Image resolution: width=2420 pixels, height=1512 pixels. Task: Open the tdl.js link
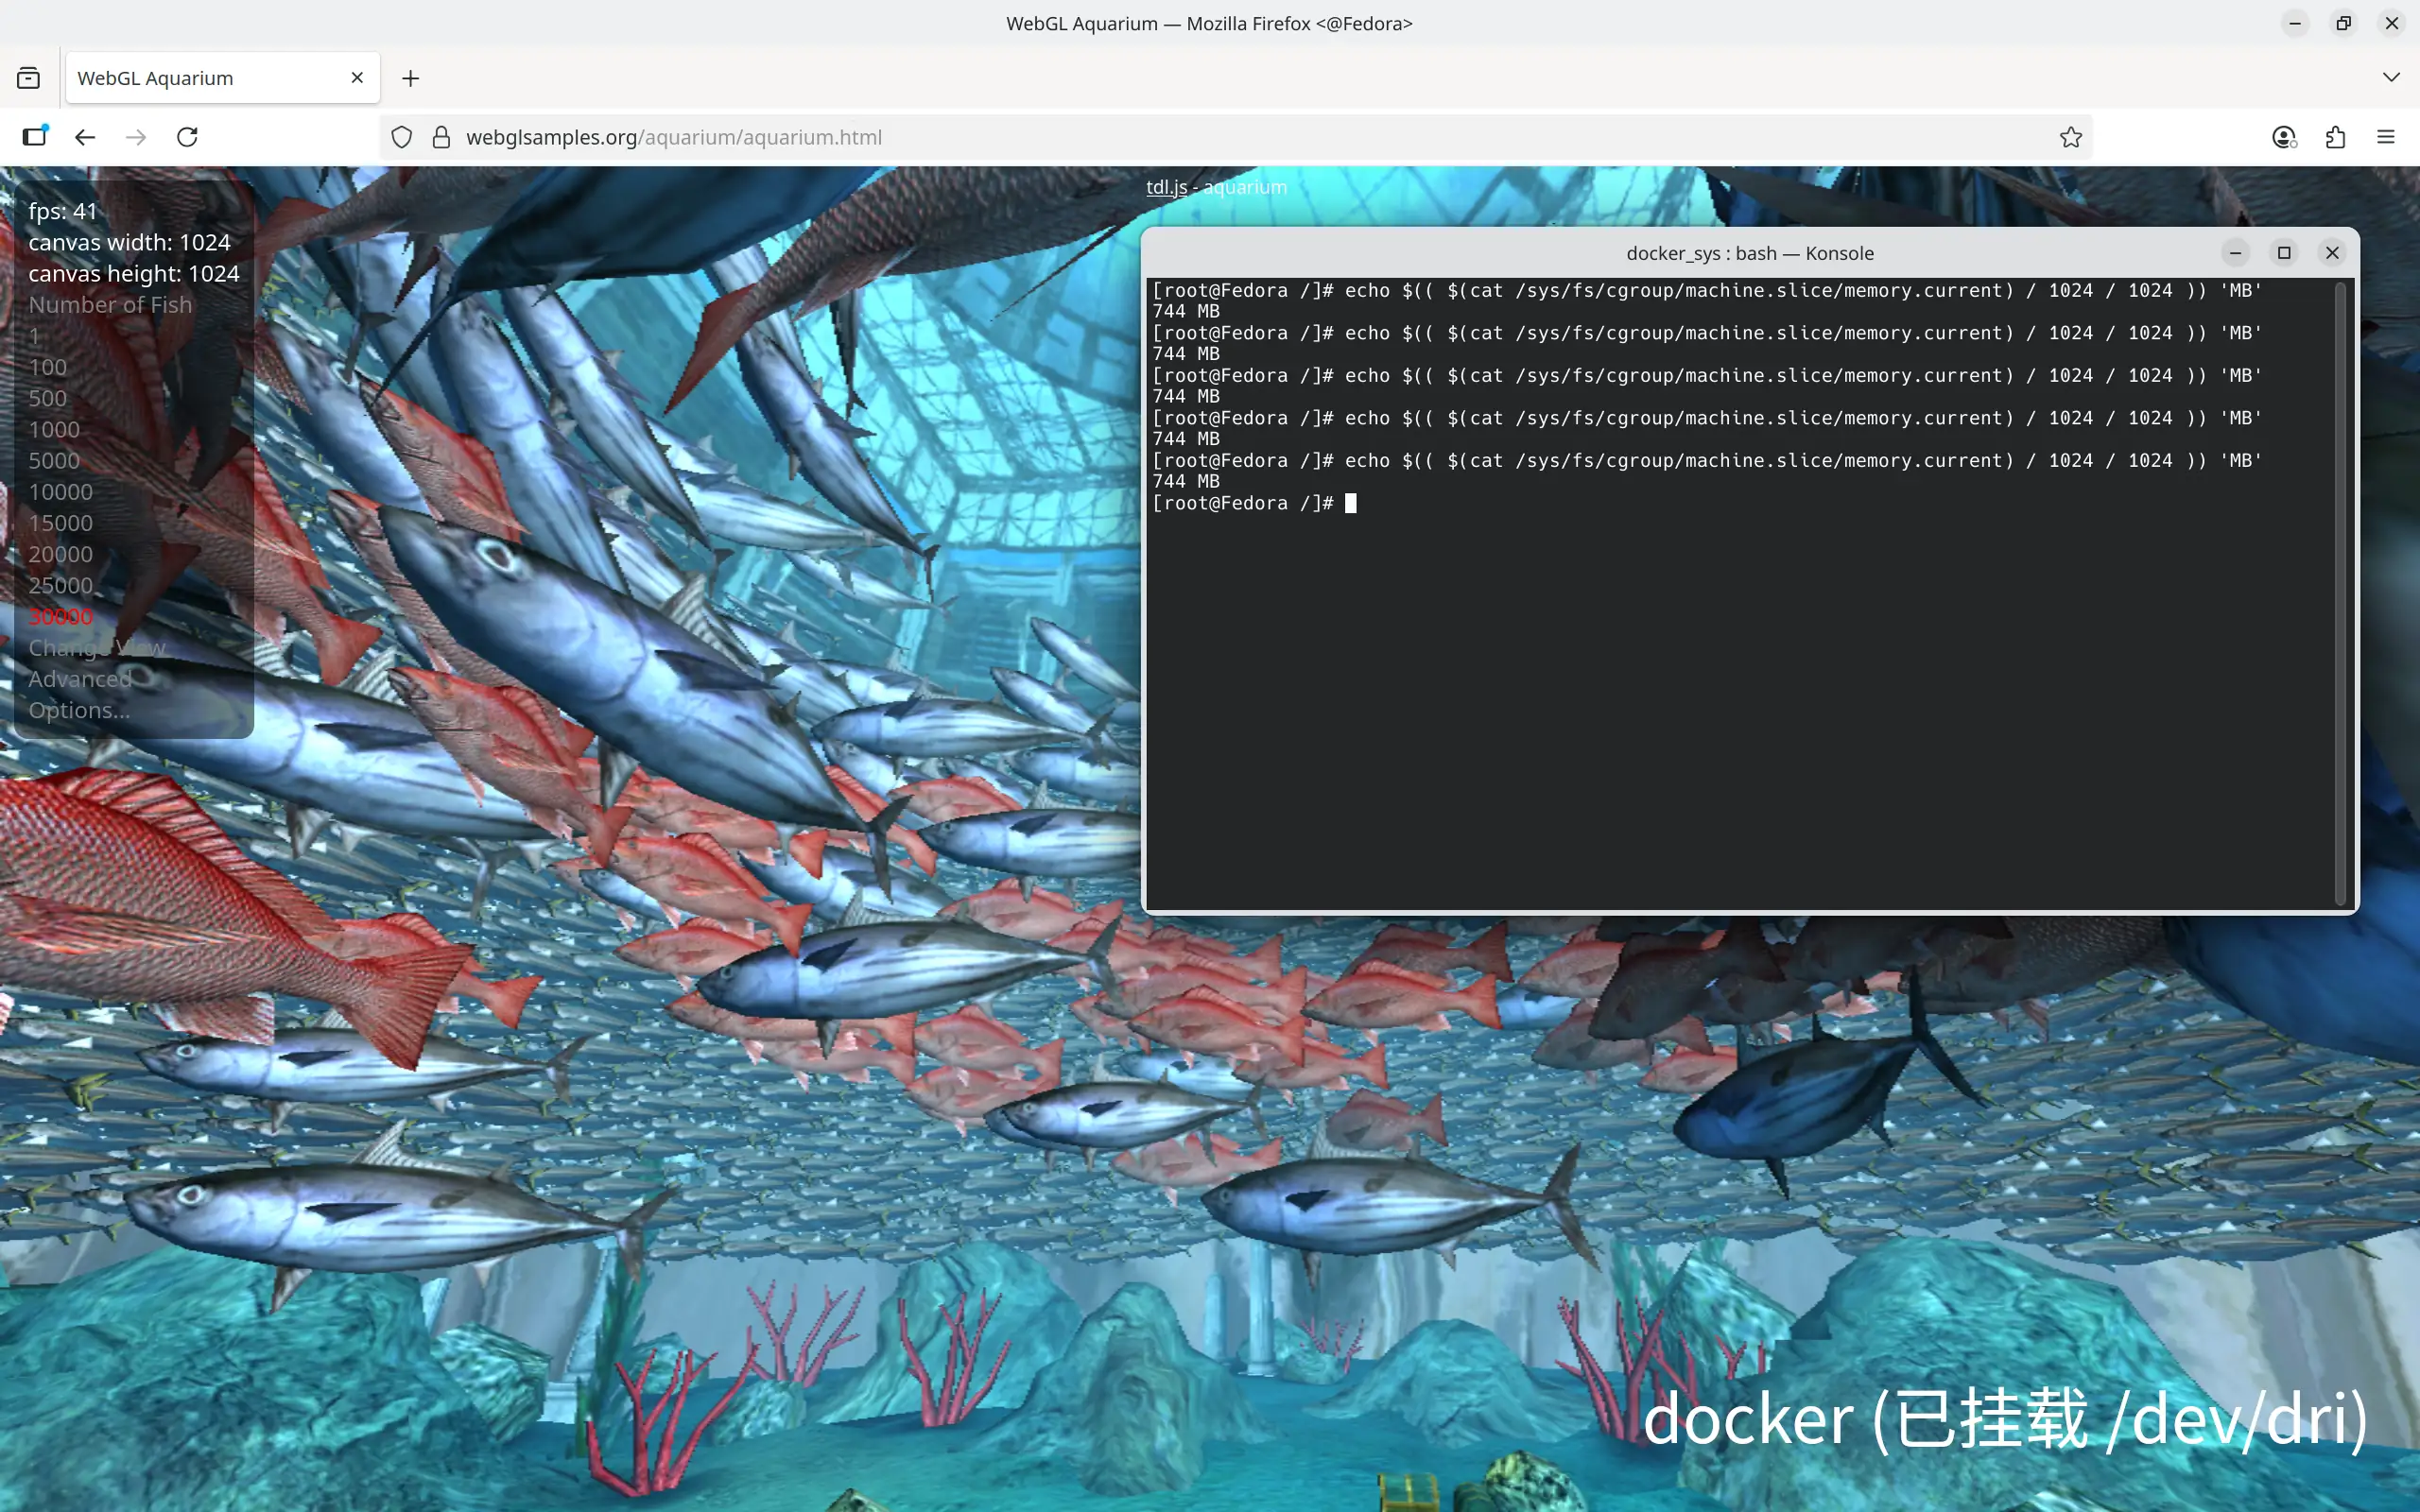coord(1166,187)
